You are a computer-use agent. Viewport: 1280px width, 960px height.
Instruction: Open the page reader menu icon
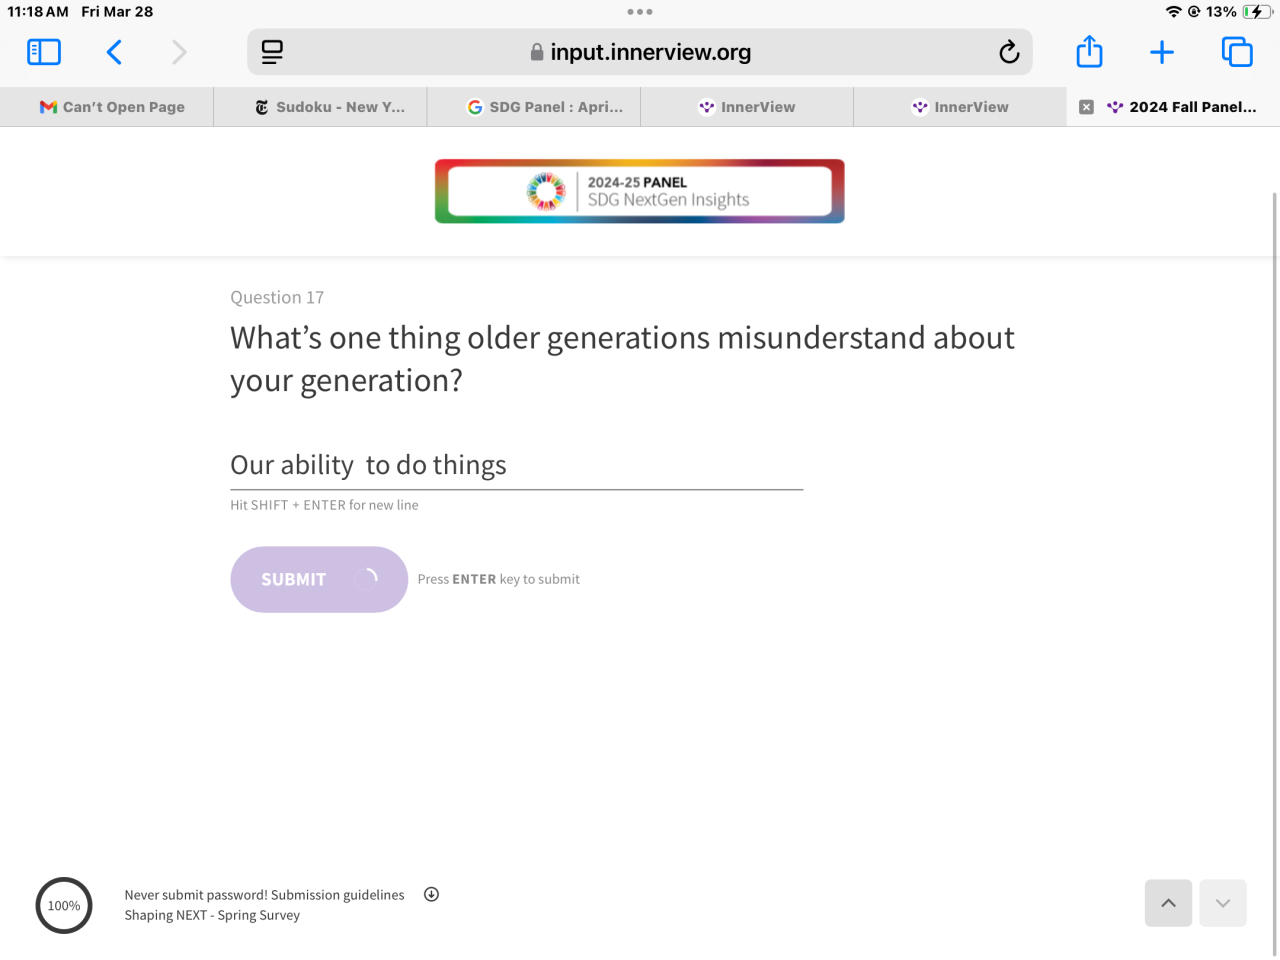[x=272, y=52]
